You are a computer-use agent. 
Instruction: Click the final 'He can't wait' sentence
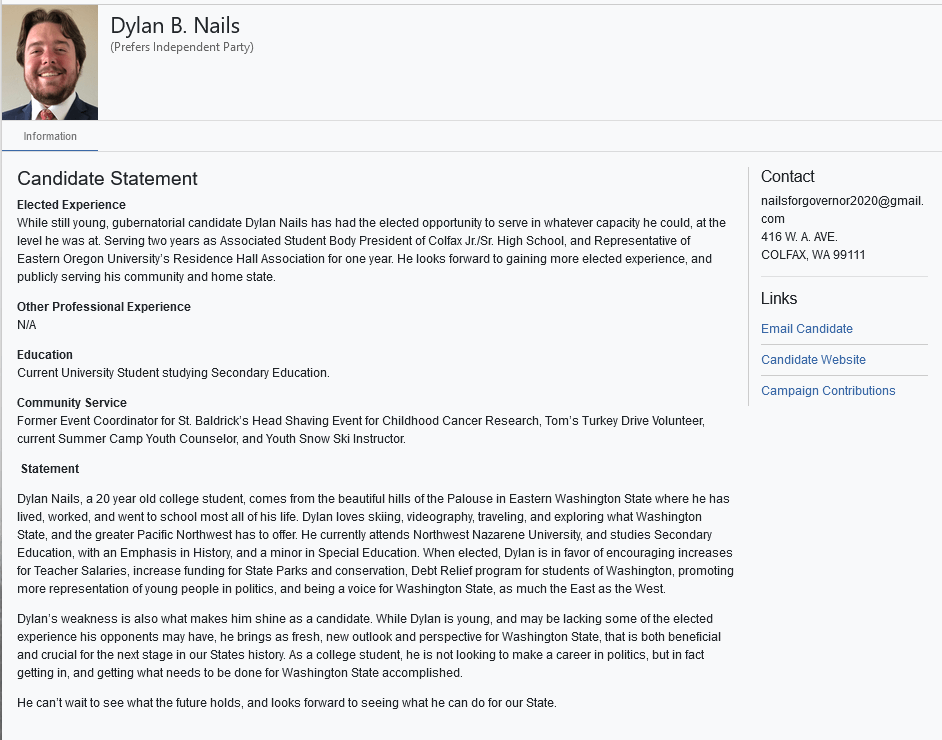(286, 703)
